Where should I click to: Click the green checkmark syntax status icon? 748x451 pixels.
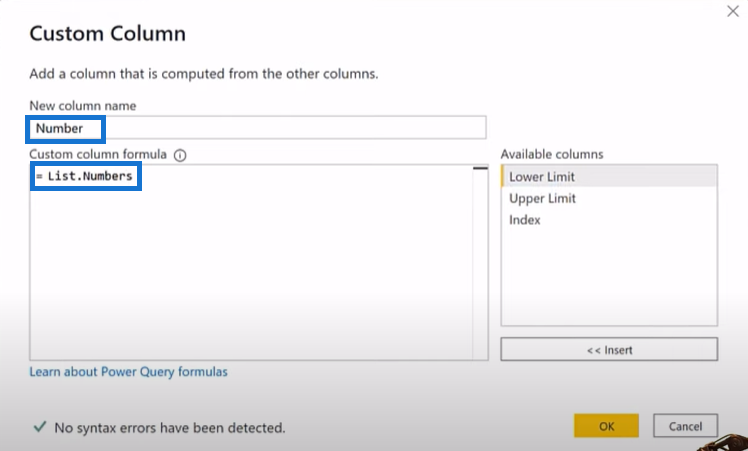[x=40, y=426]
